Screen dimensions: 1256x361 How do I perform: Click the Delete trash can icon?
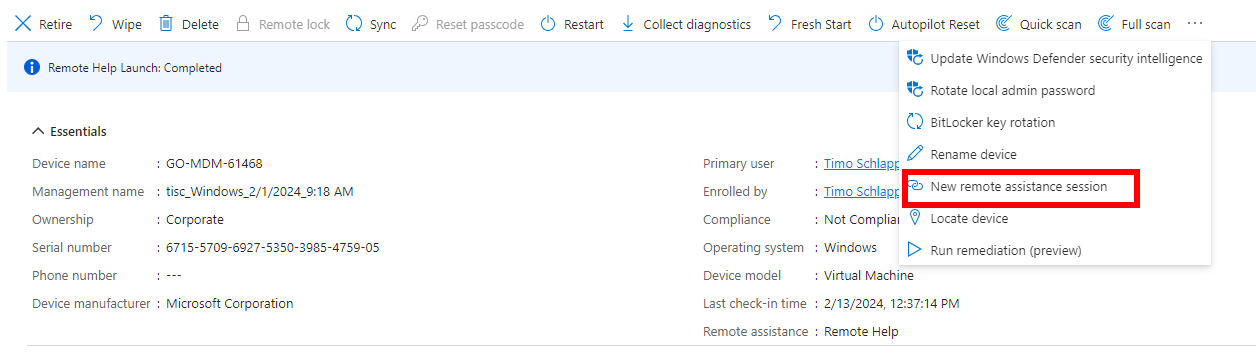pos(166,23)
